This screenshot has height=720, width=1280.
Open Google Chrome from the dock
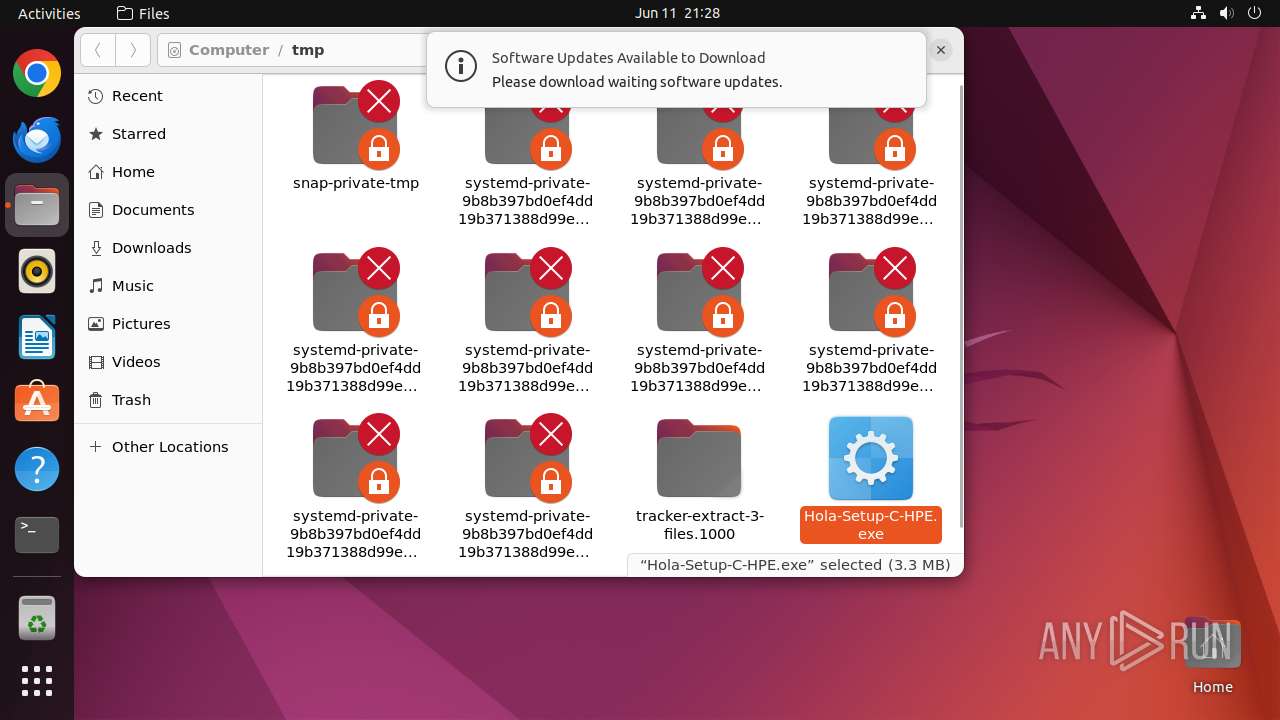click(x=37, y=74)
